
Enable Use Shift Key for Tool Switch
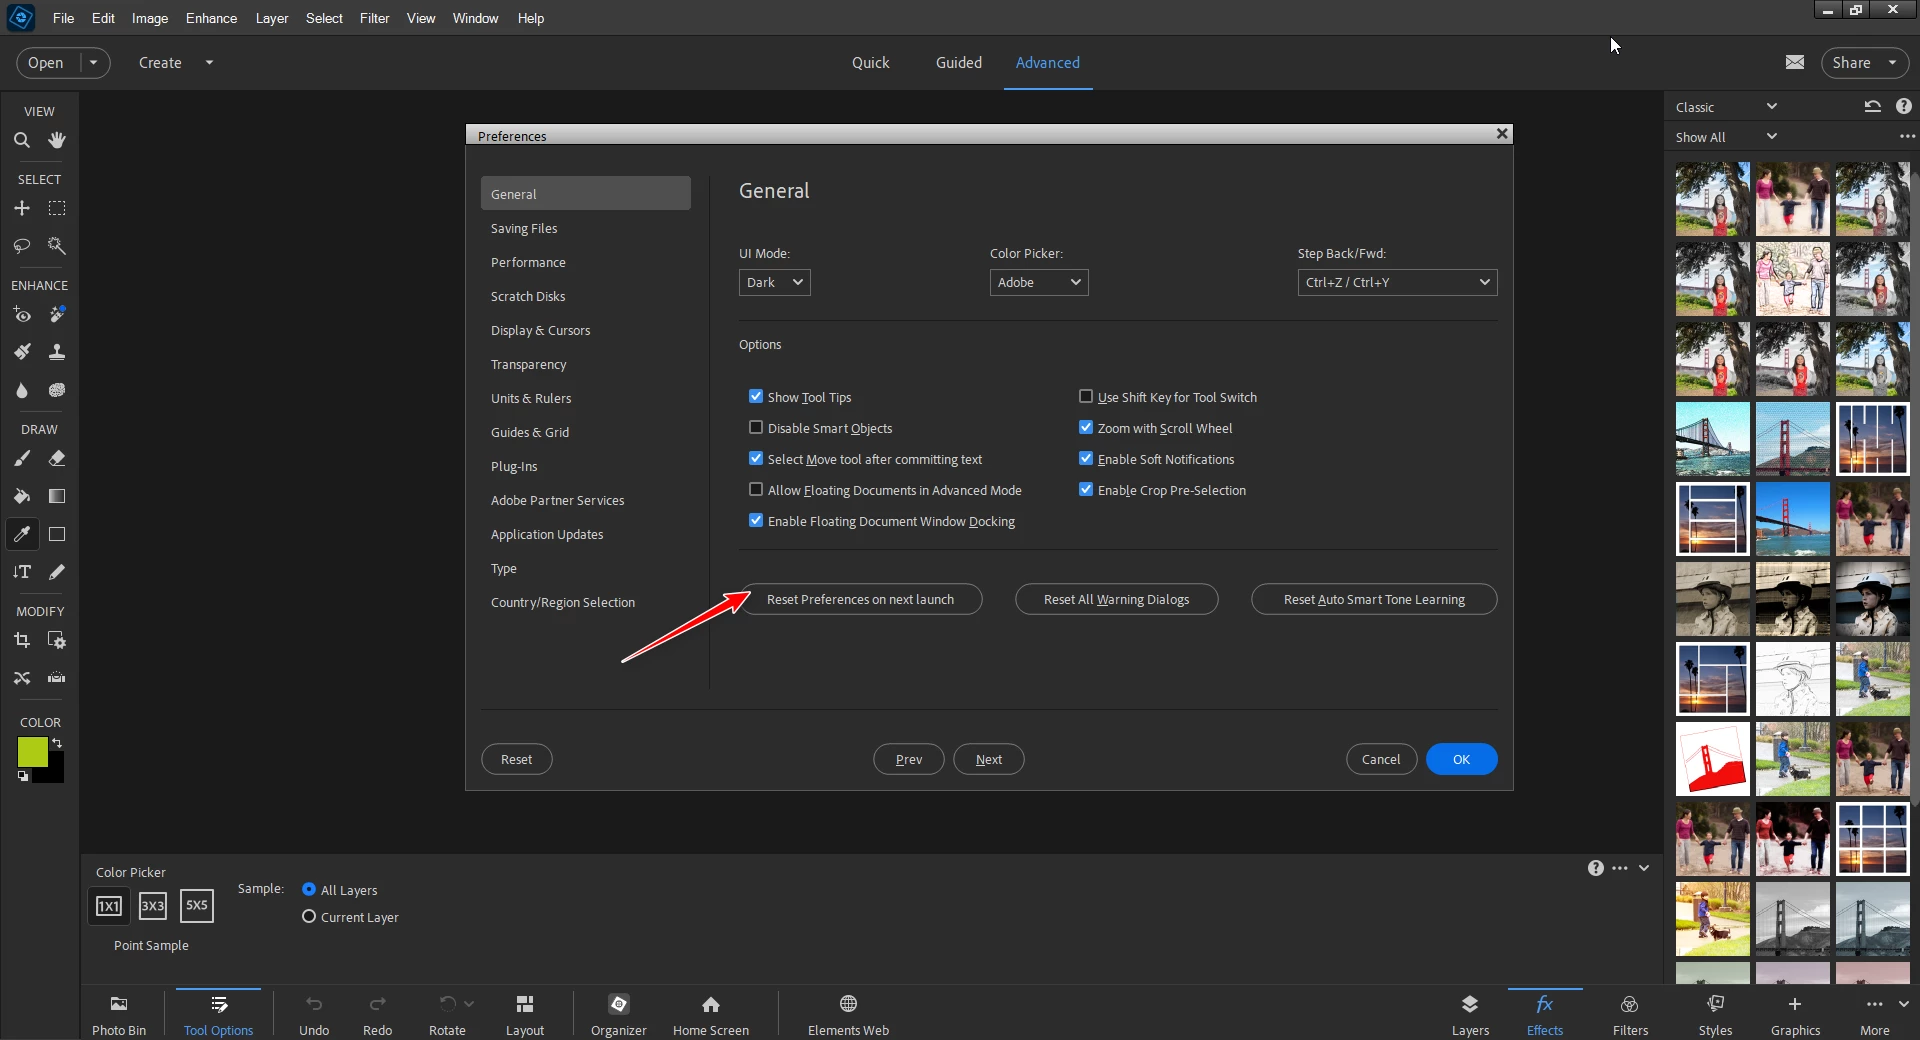pos(1086,397)
